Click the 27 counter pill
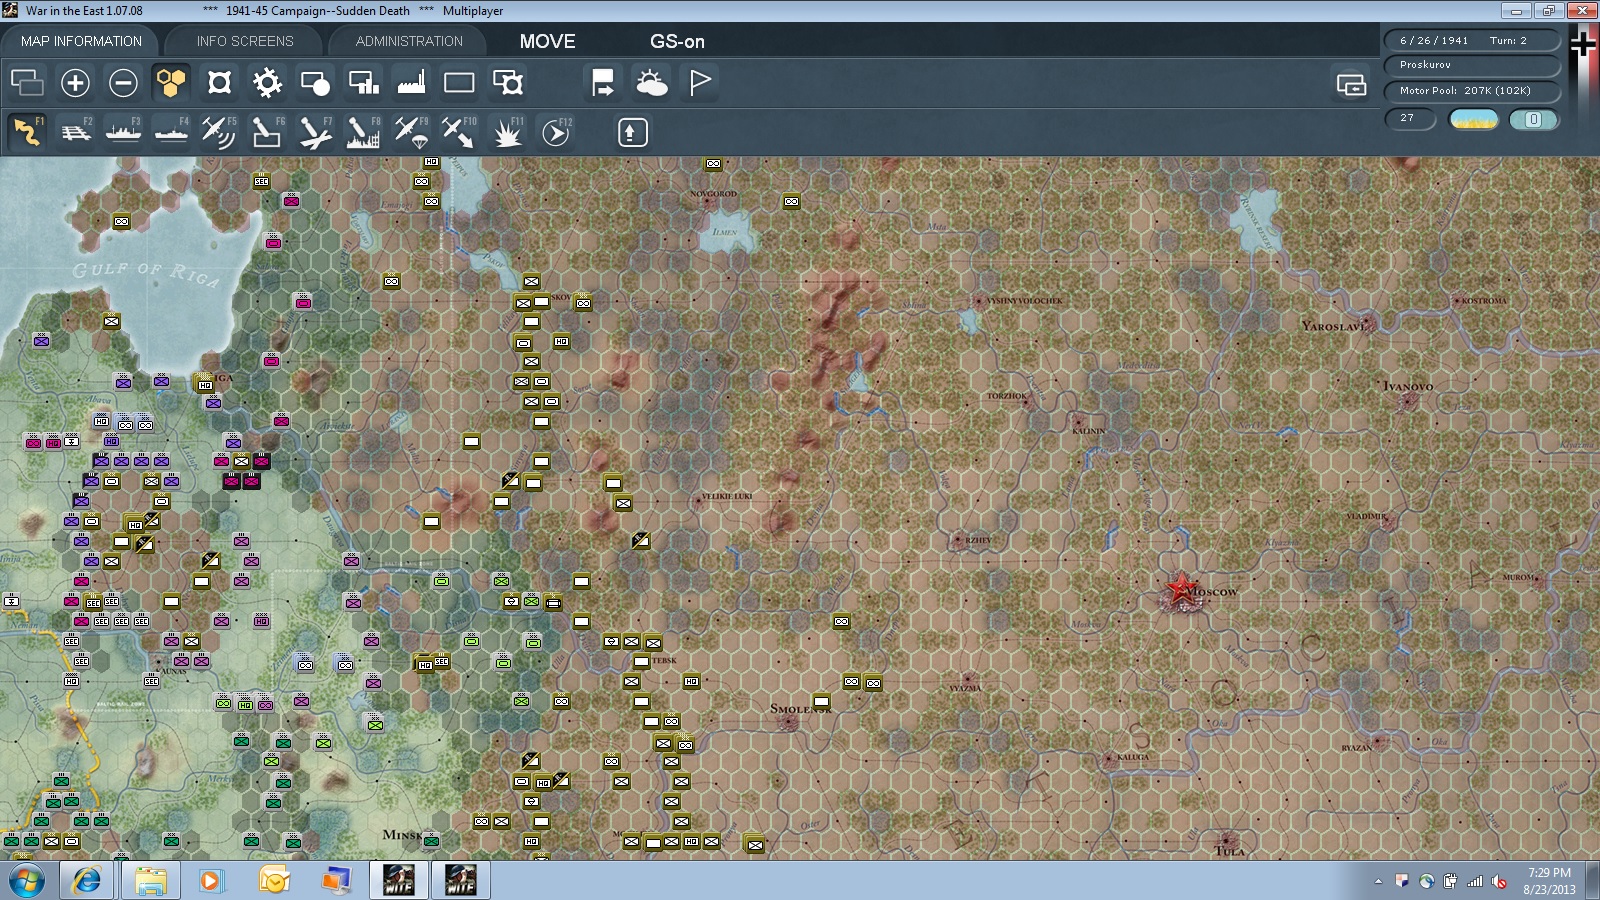This screenshot has height=900, width=1600. point(1410,119)
